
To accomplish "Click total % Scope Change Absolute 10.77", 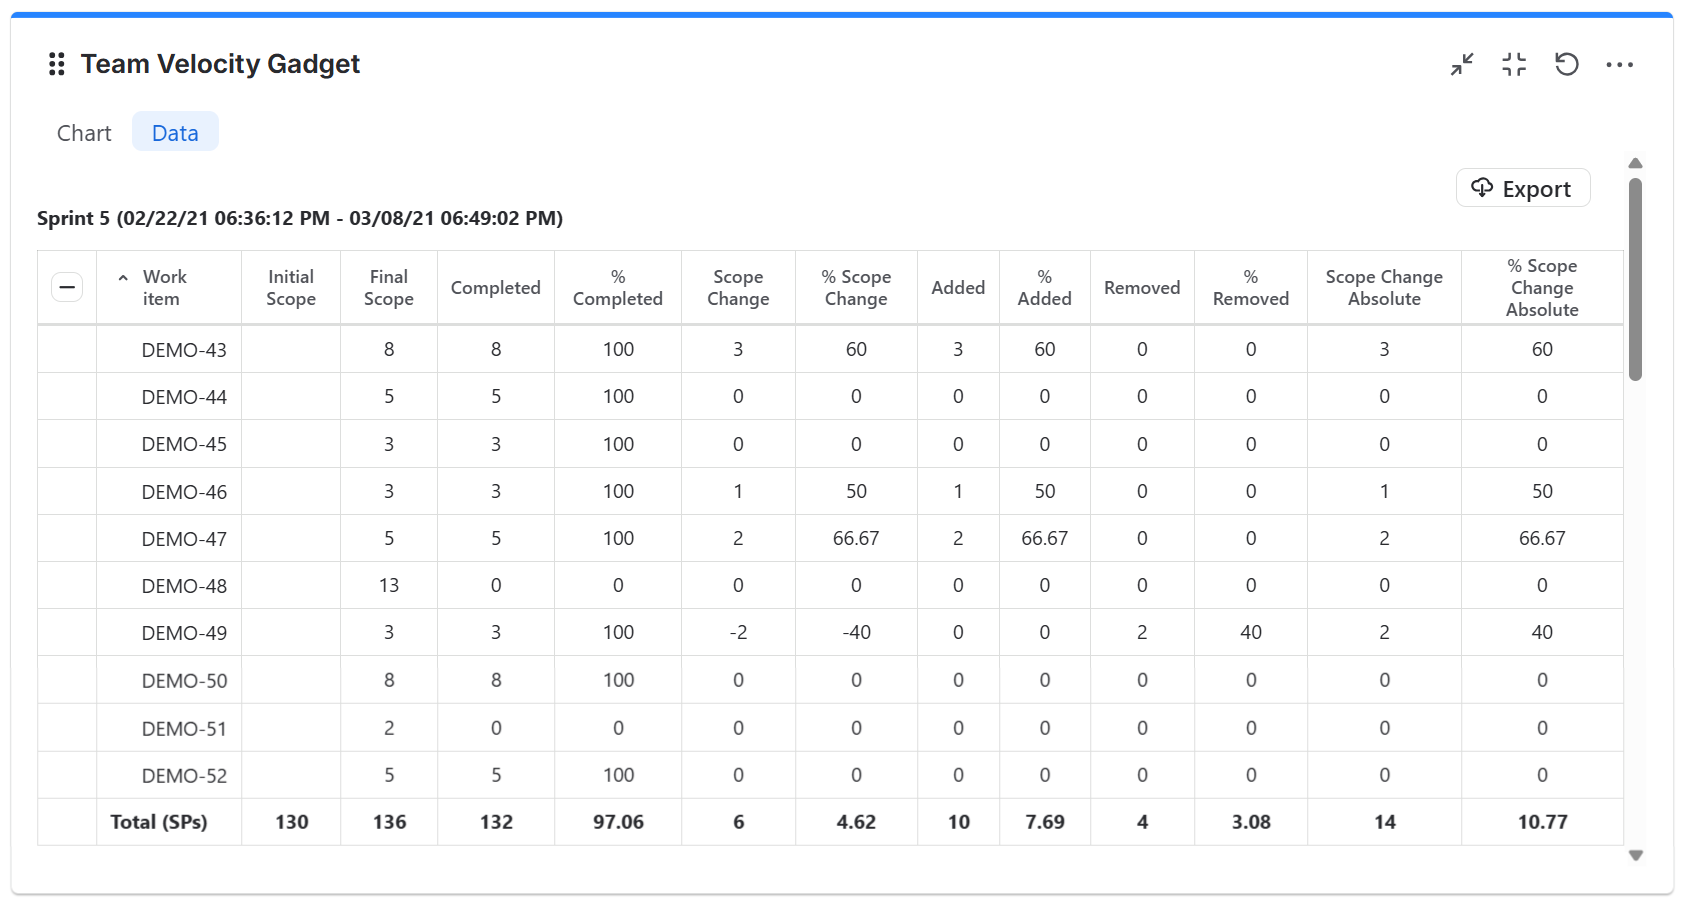I will pos(1543,822).
